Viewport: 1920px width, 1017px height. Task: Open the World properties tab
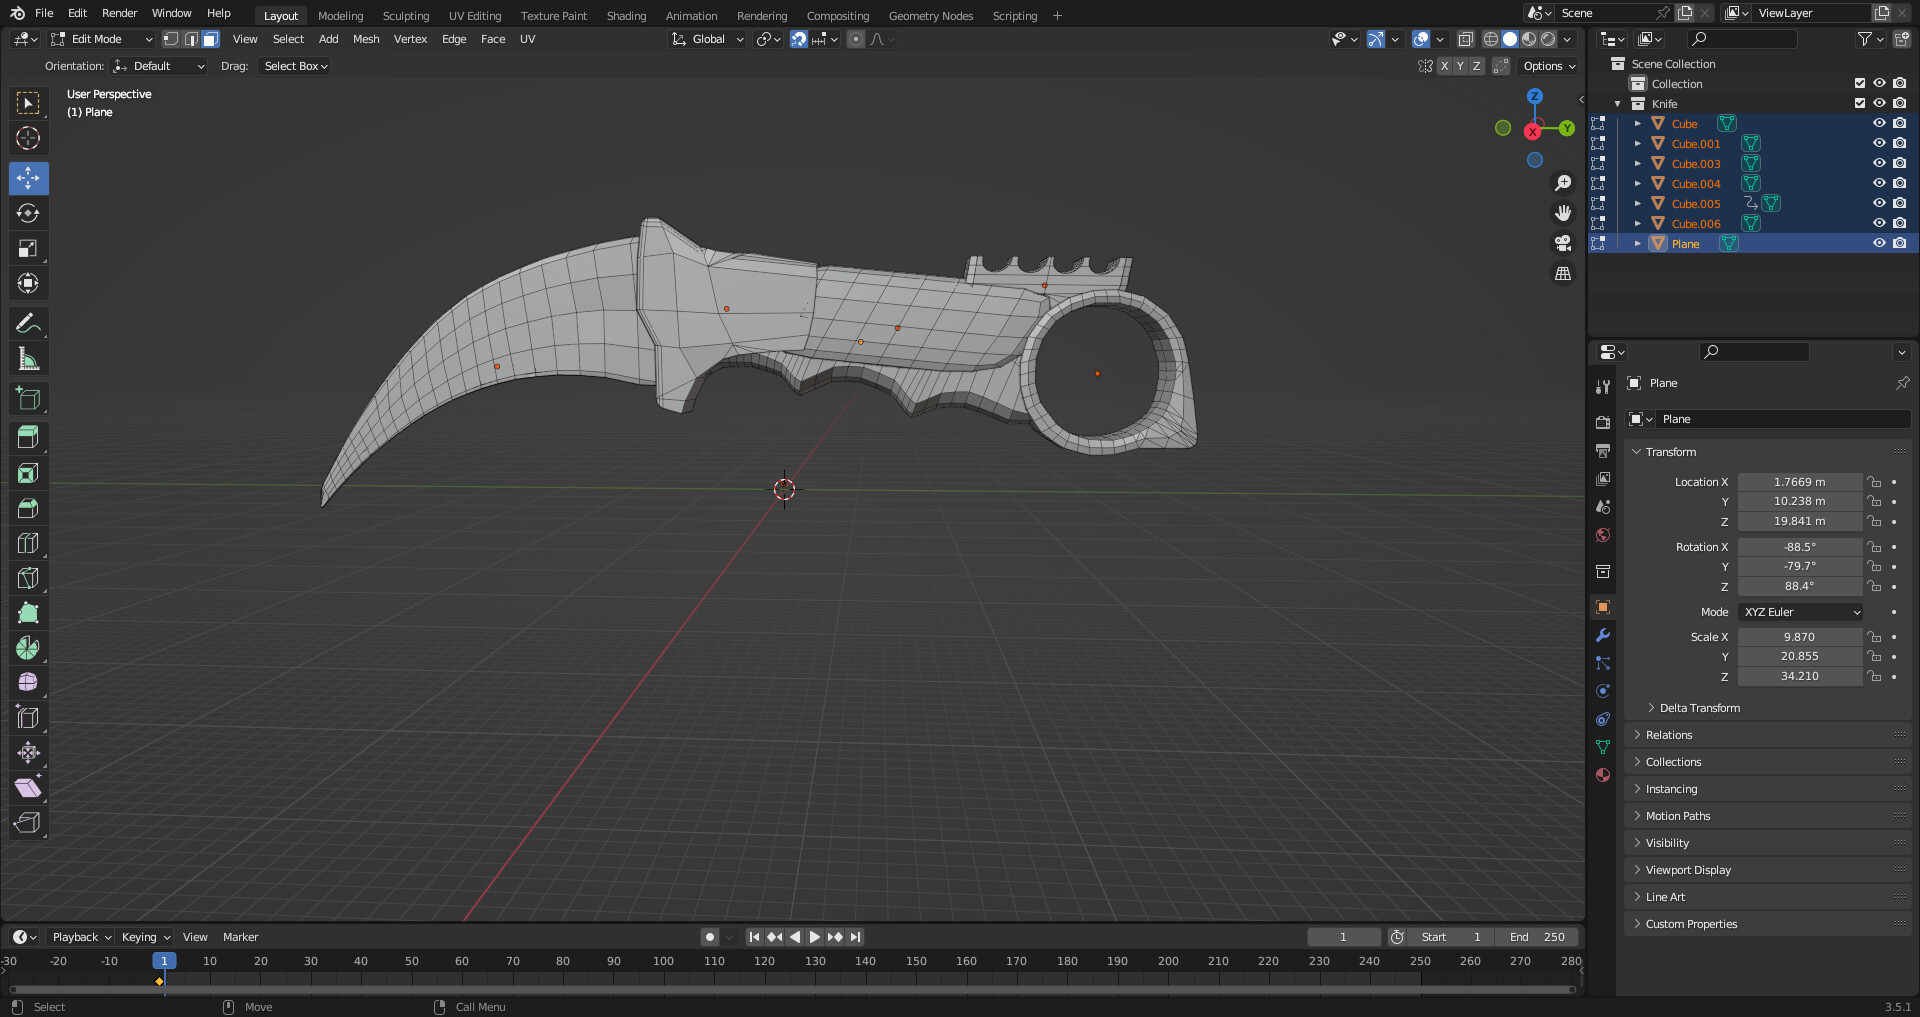1603,535
